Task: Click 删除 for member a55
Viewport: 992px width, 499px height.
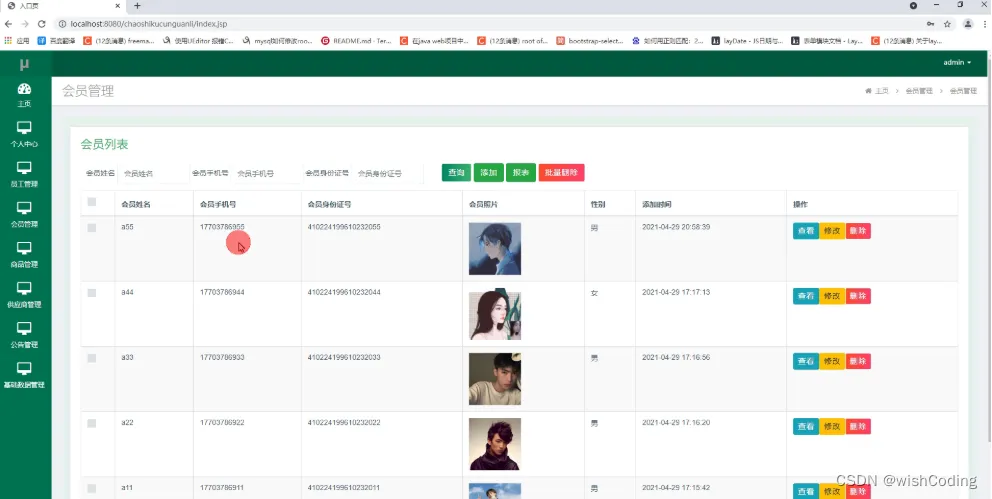Action: click(x=858, y=231)
